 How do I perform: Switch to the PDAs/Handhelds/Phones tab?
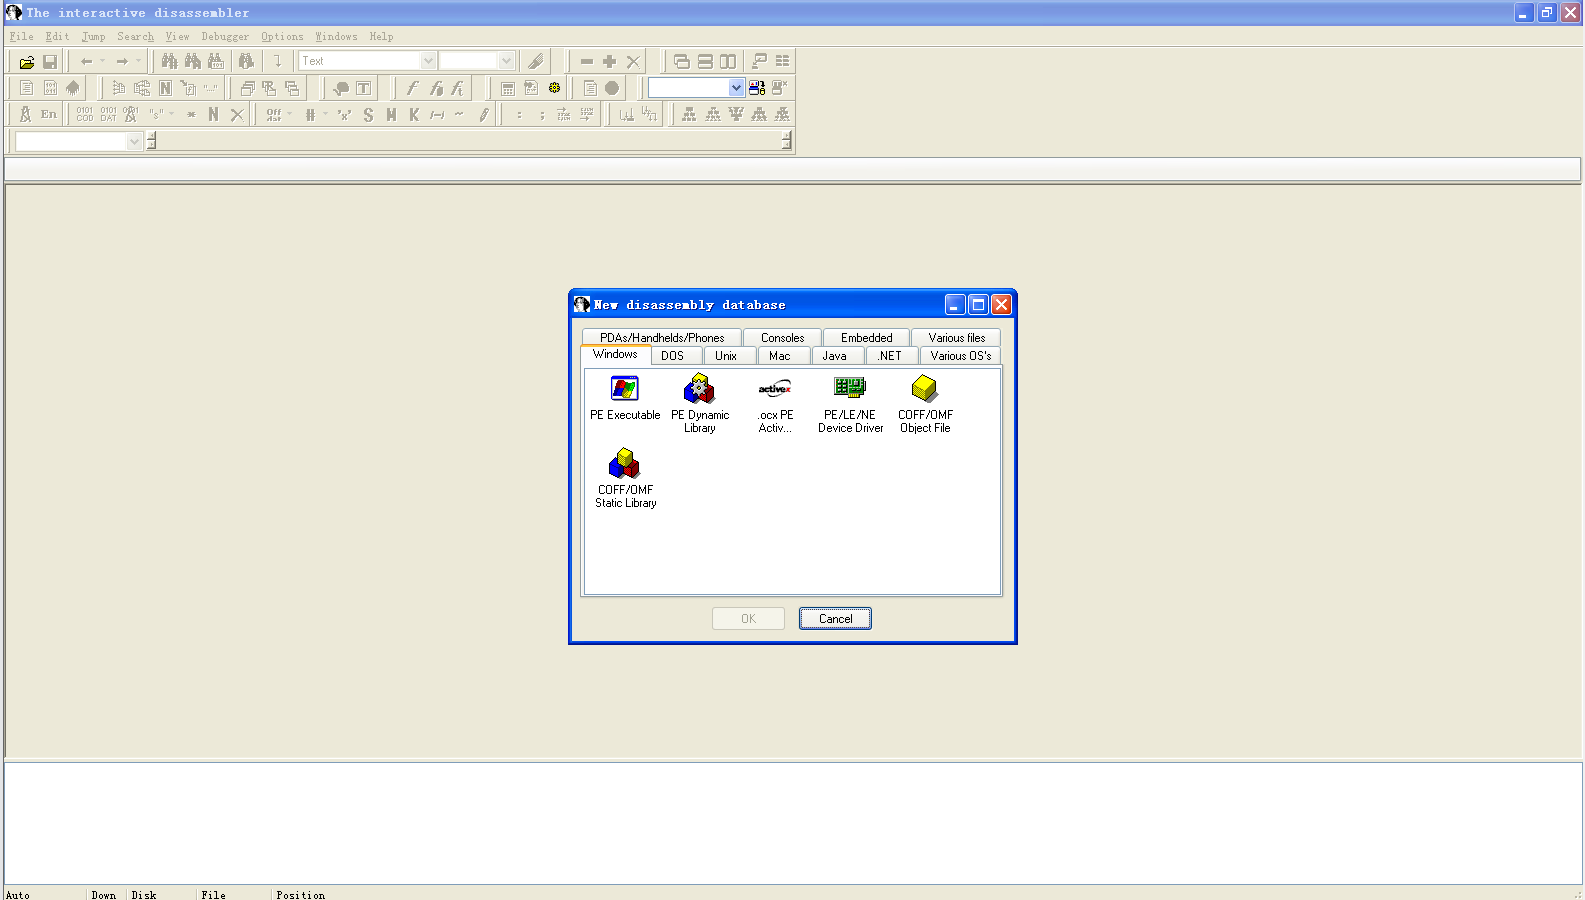662,338
